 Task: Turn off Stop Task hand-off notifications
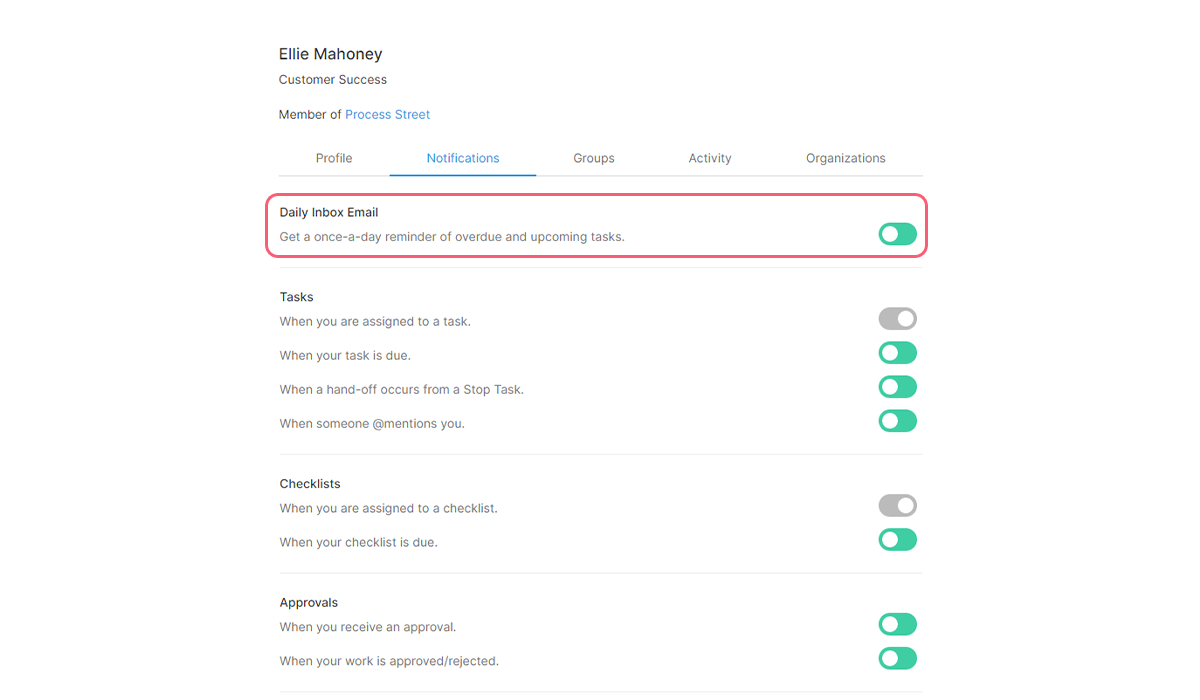pos(897,387)
